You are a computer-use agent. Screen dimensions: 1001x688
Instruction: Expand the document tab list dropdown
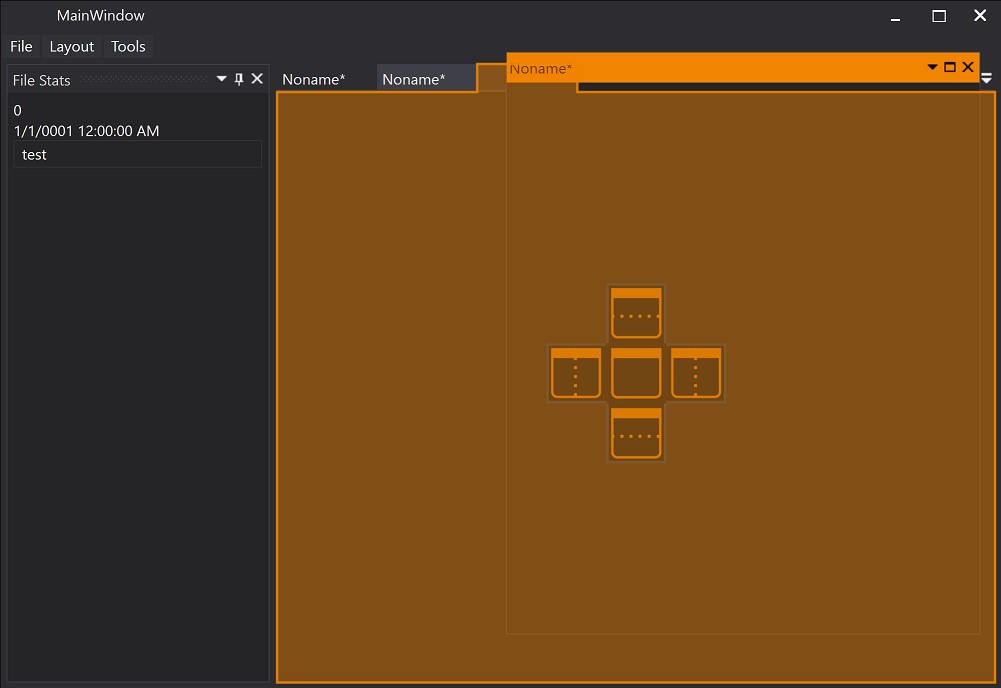pyautogui.click(x=987, y=78)
